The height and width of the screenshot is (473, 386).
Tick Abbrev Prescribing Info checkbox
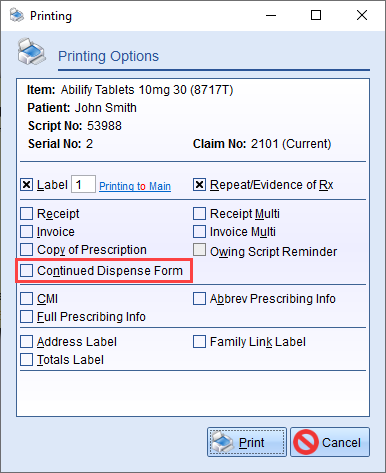pyautogui.click(x=199, y=299)
